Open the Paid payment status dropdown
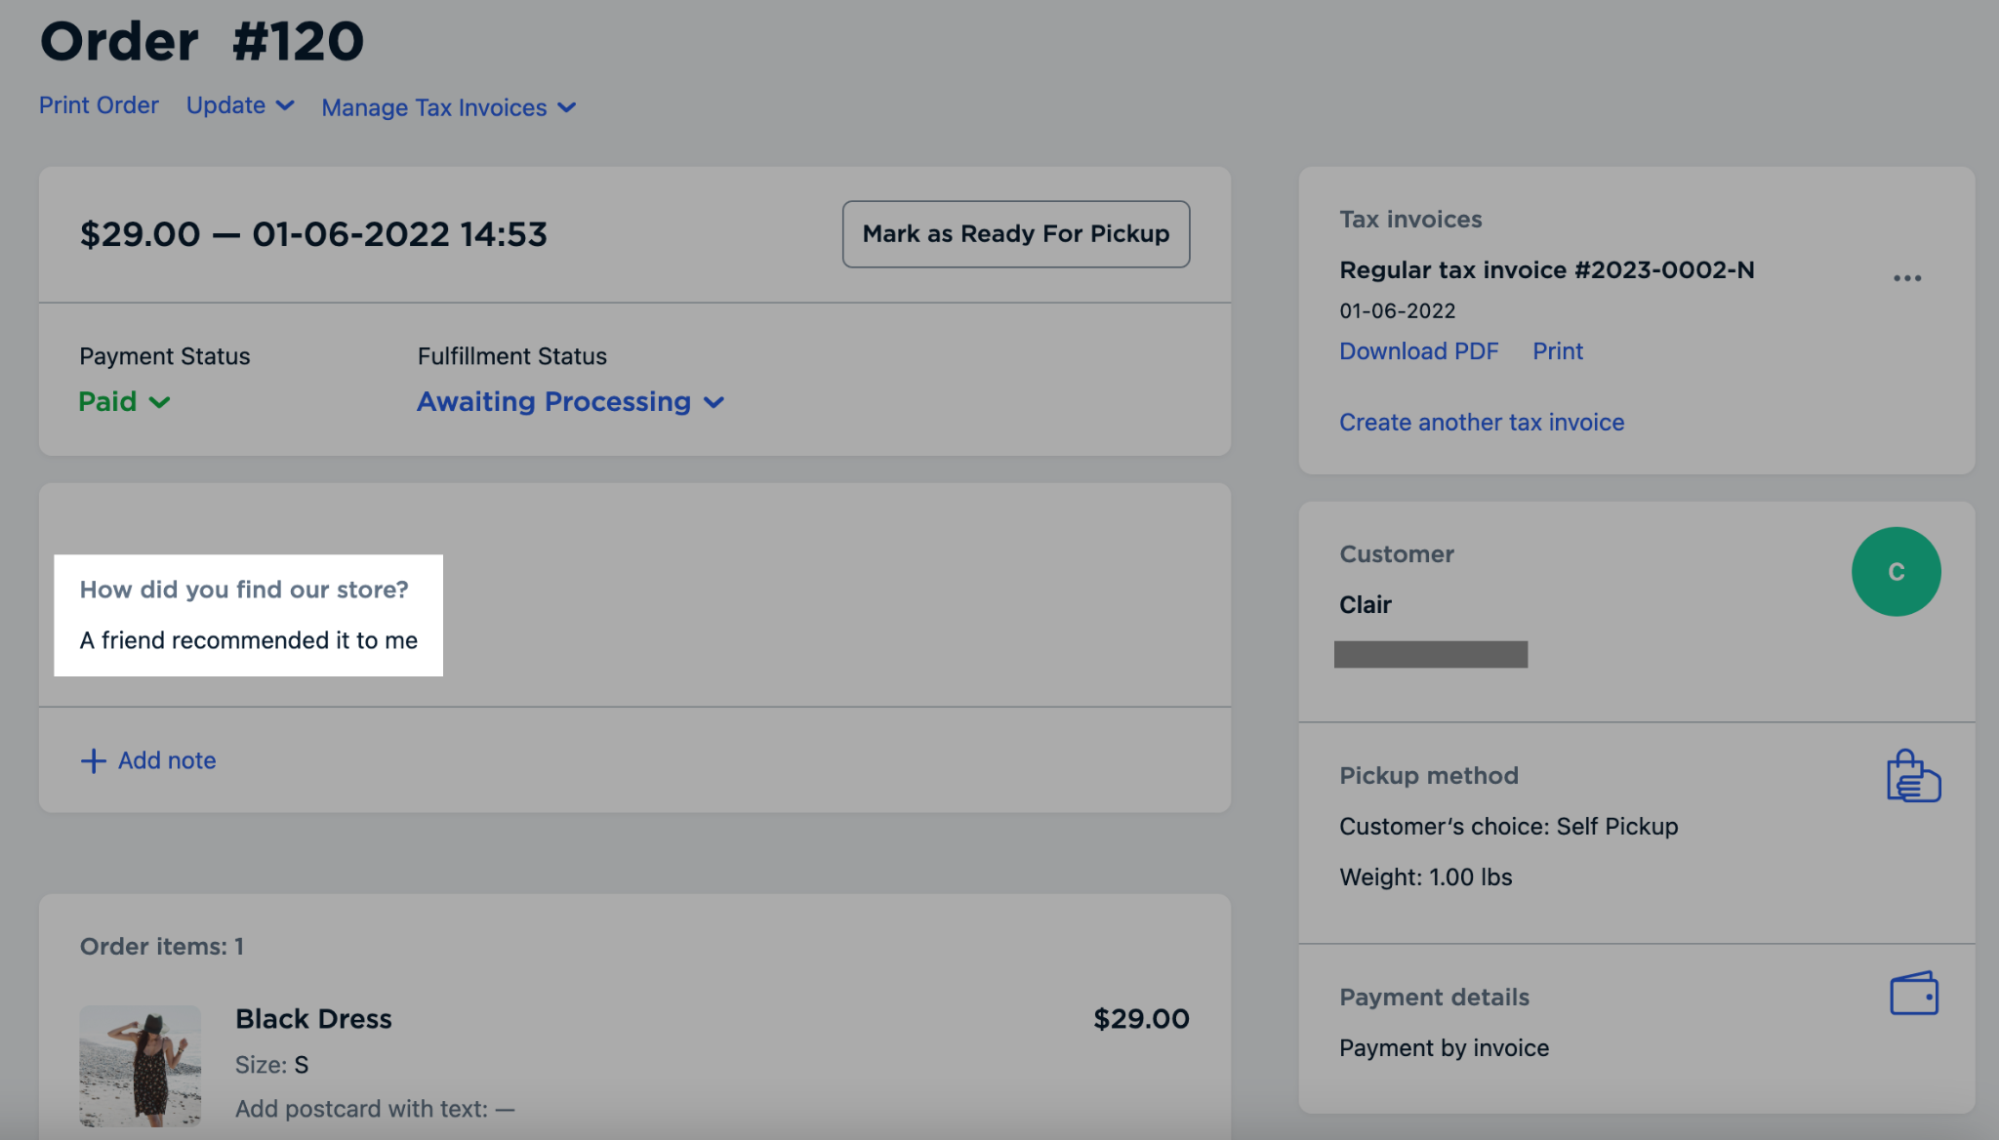This screenshot has height=1141, width=1999. point(123,401)
